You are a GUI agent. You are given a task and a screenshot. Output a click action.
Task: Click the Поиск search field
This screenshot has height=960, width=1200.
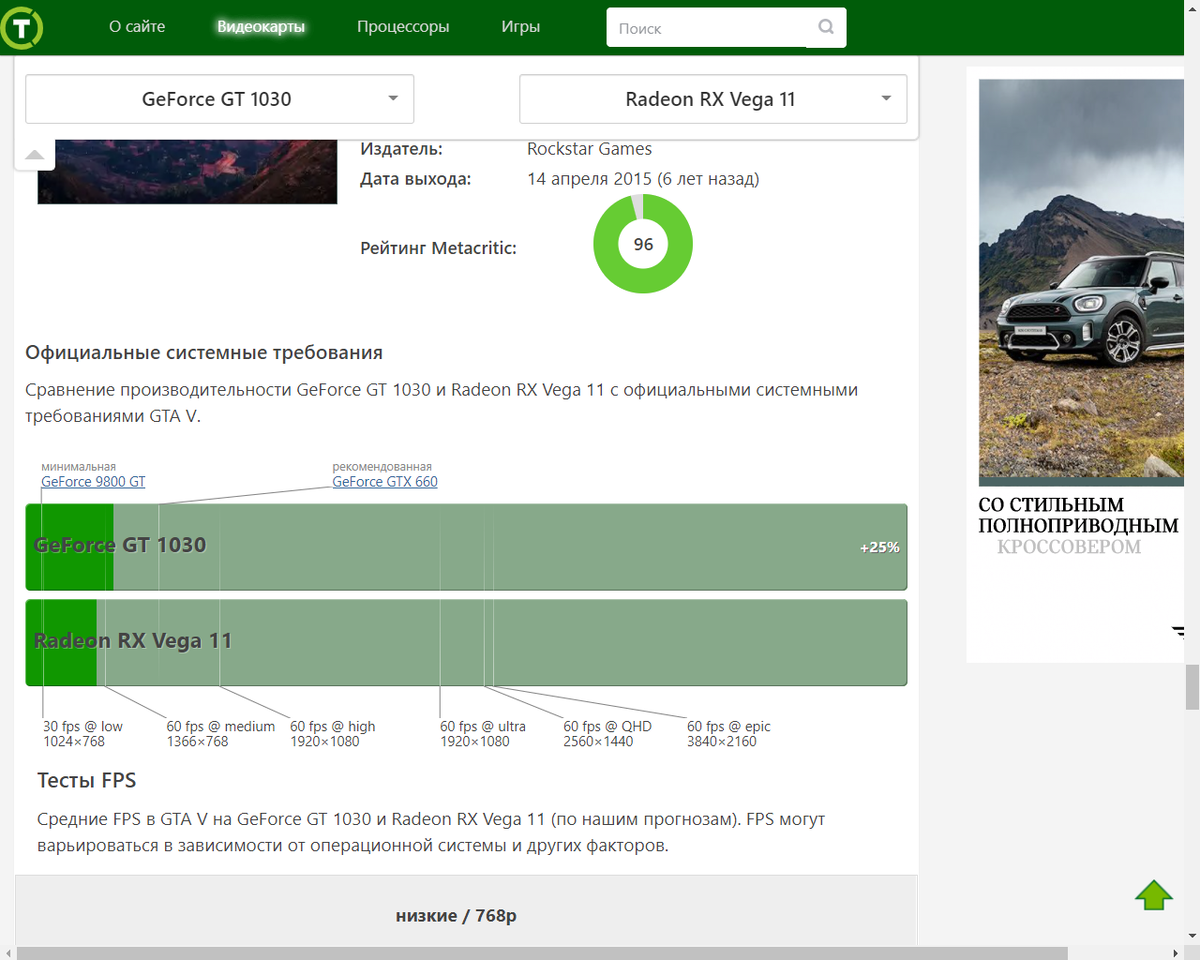tap(707, 28)
